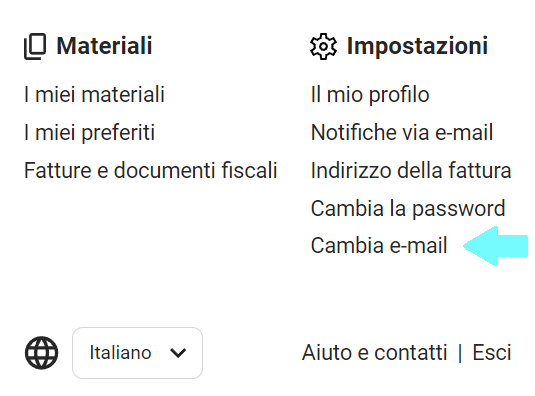
Task: Log out with Esci
Action: click(492, 352)
